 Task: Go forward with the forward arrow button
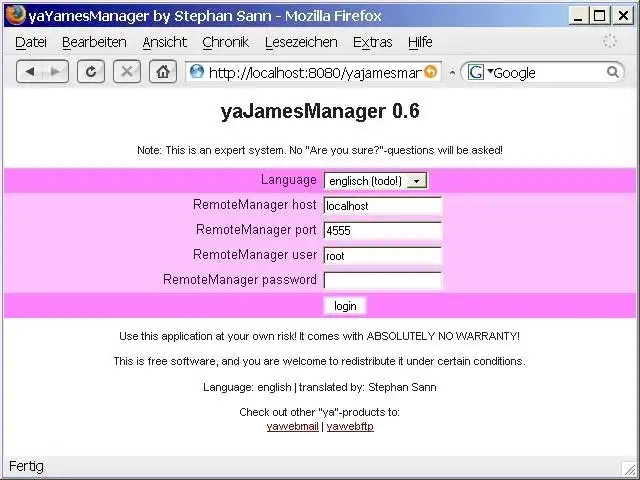point(55,72)
